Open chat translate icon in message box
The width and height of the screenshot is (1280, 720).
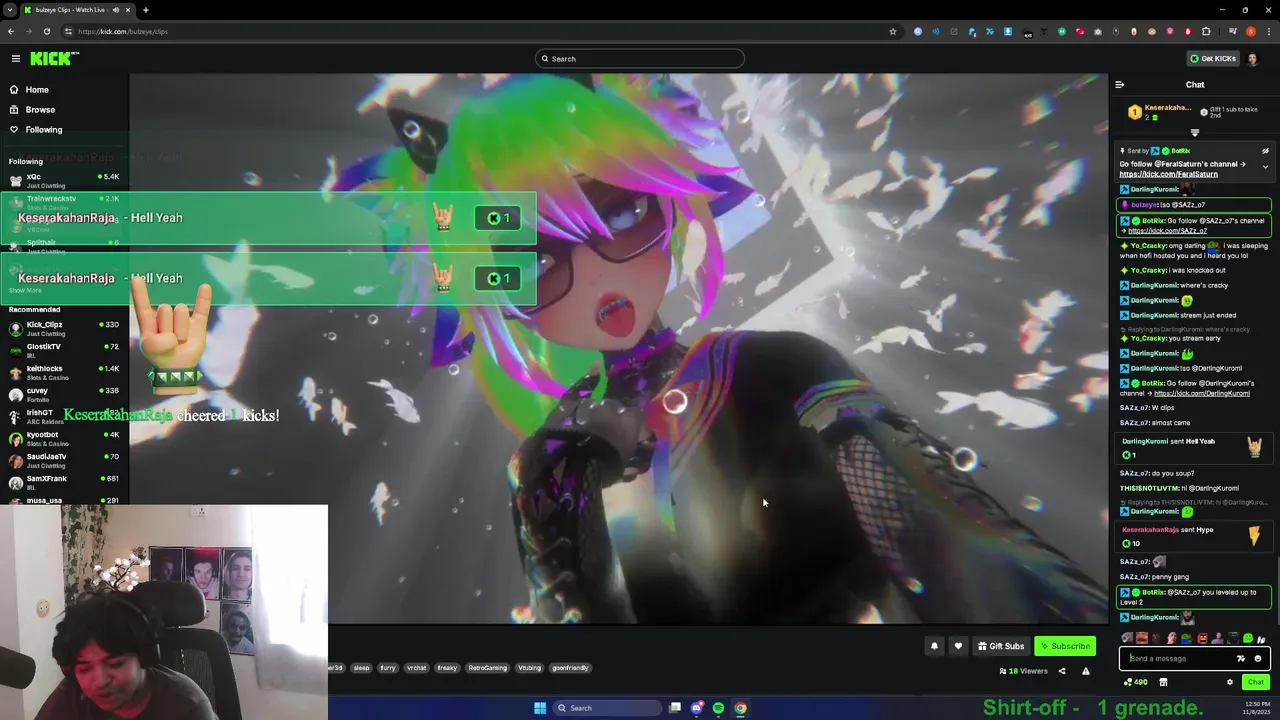[x=1241, y=659]
